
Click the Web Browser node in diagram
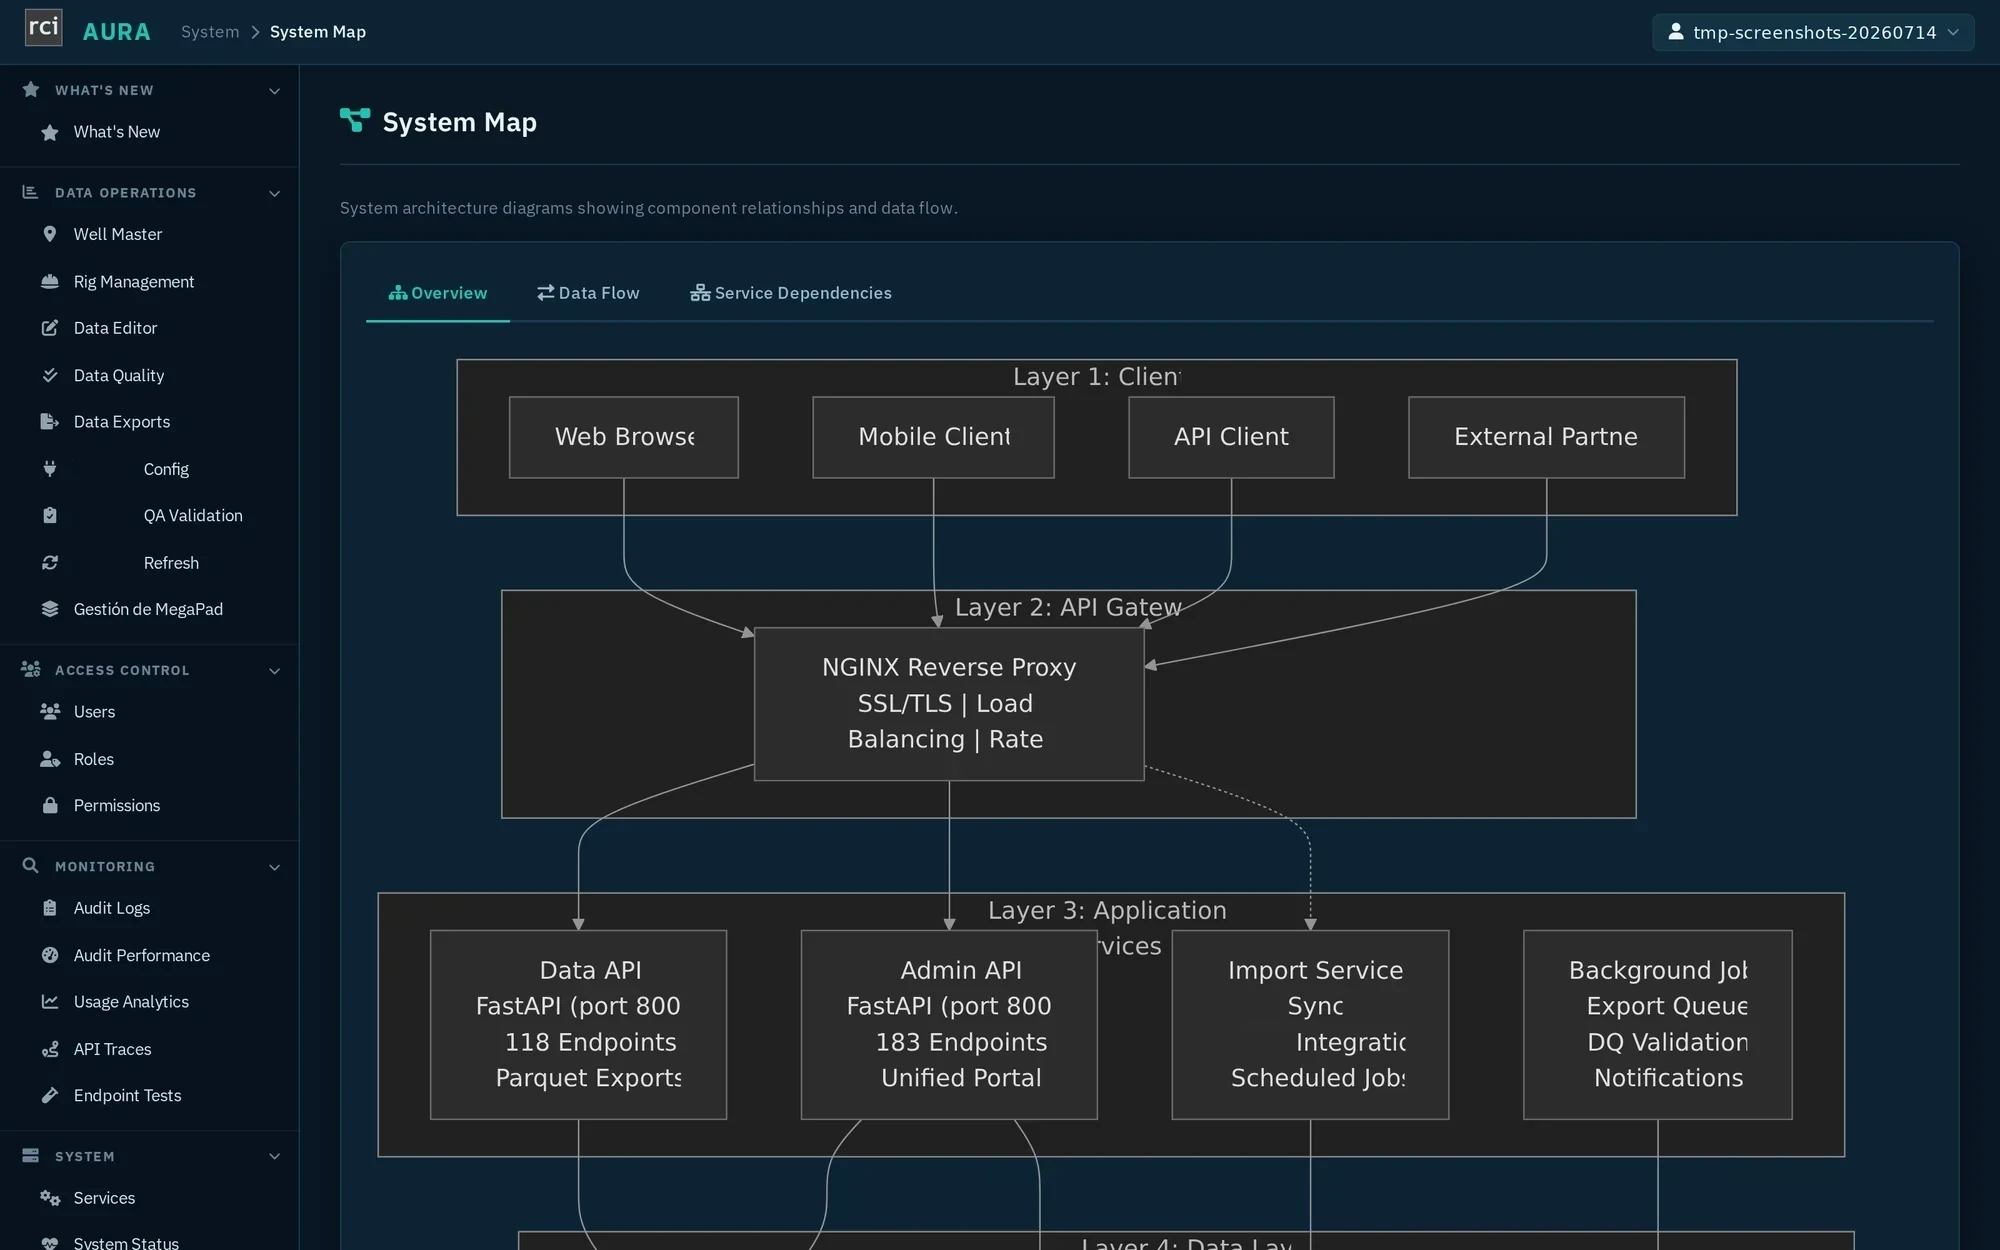pyautogui.click(x=624, y=437)
